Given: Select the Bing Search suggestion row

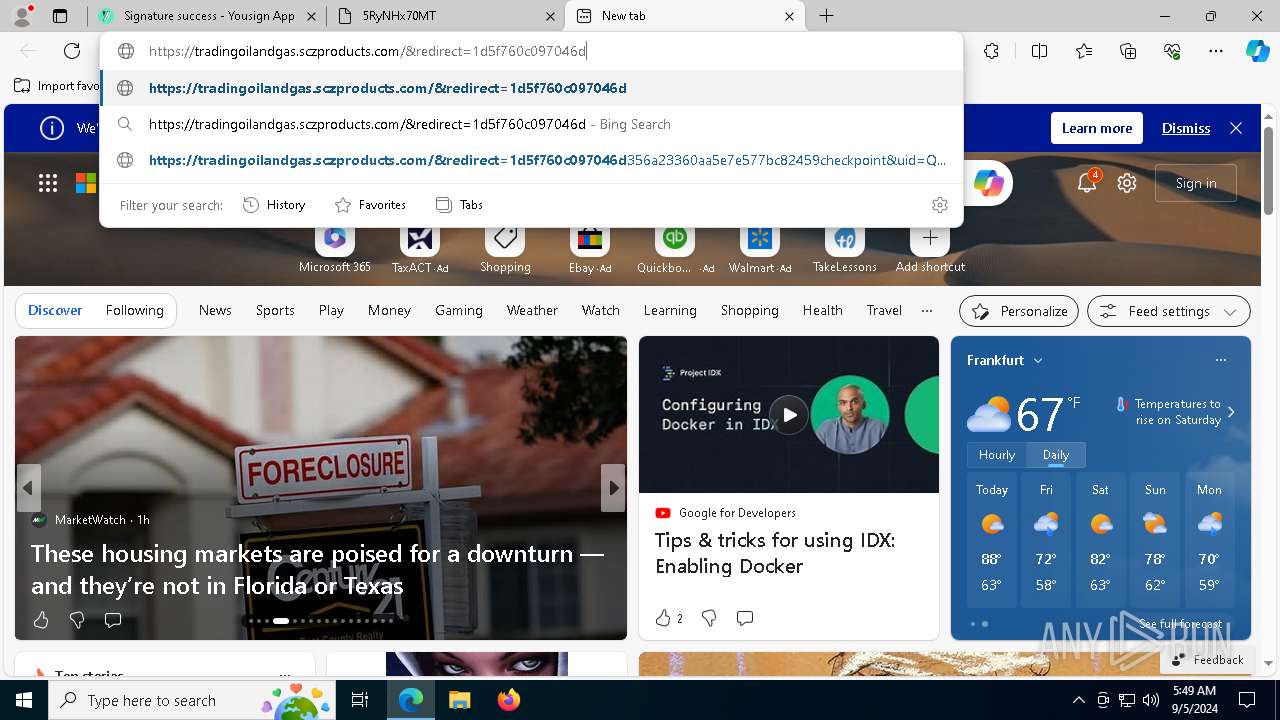Looking at the screenshot, I should coord(532,124).
